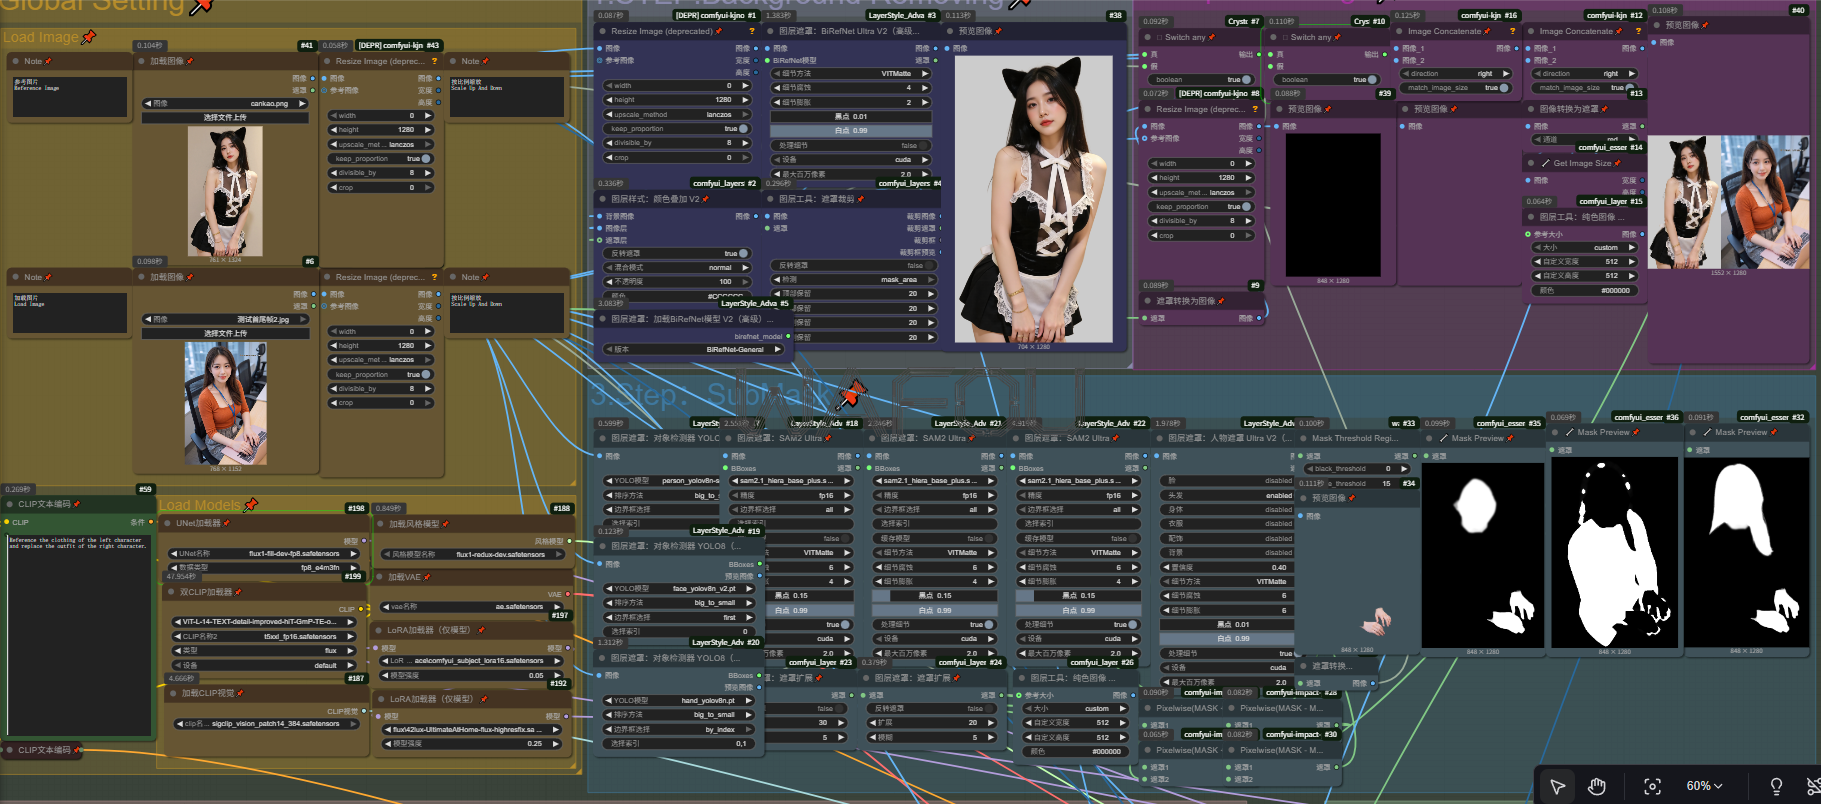Click the UNet加载器 node header

tap(198, 523)
